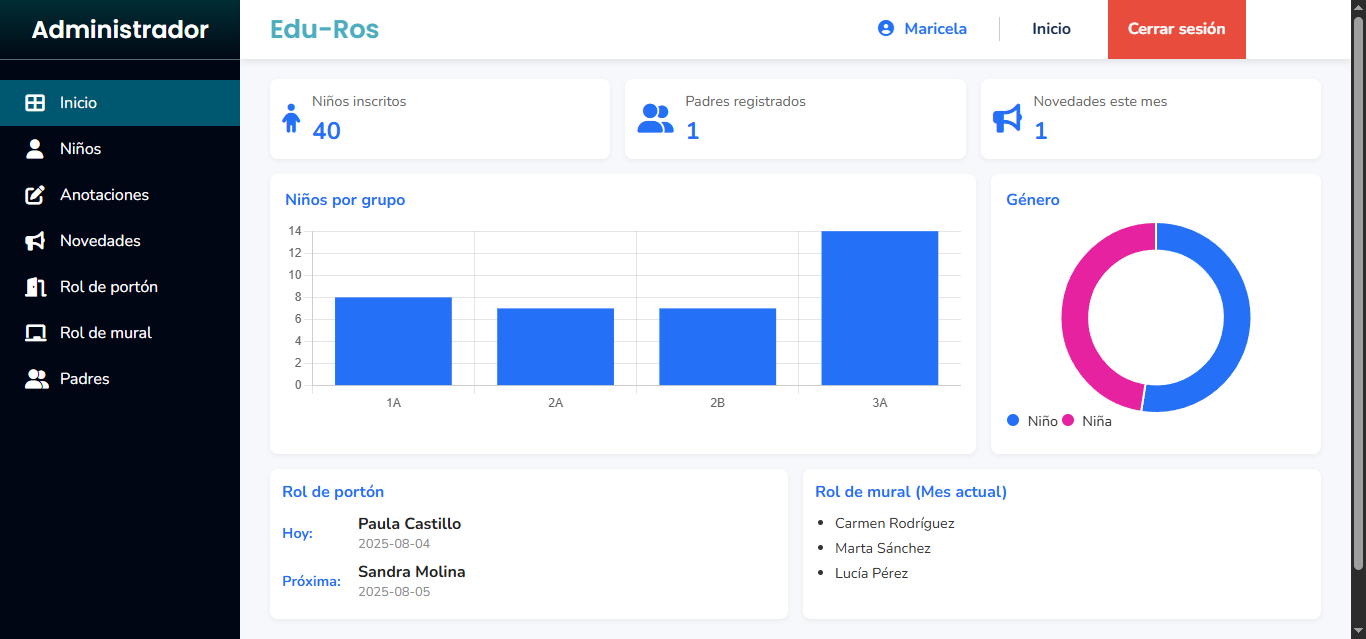Go to Inicio in the top navigation
The height and width of the screenshot is (639, 1366).
pyautogui.click(x=1051, y=29)
